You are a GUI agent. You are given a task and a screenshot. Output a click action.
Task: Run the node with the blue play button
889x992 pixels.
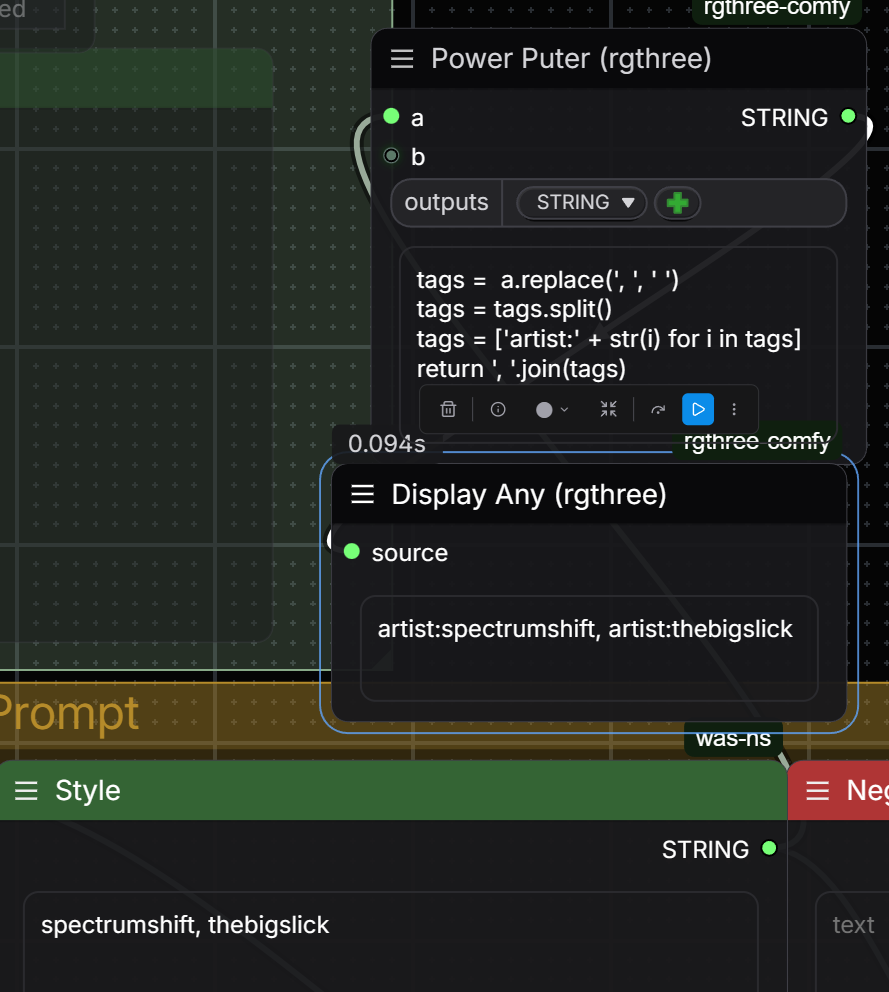698,409
